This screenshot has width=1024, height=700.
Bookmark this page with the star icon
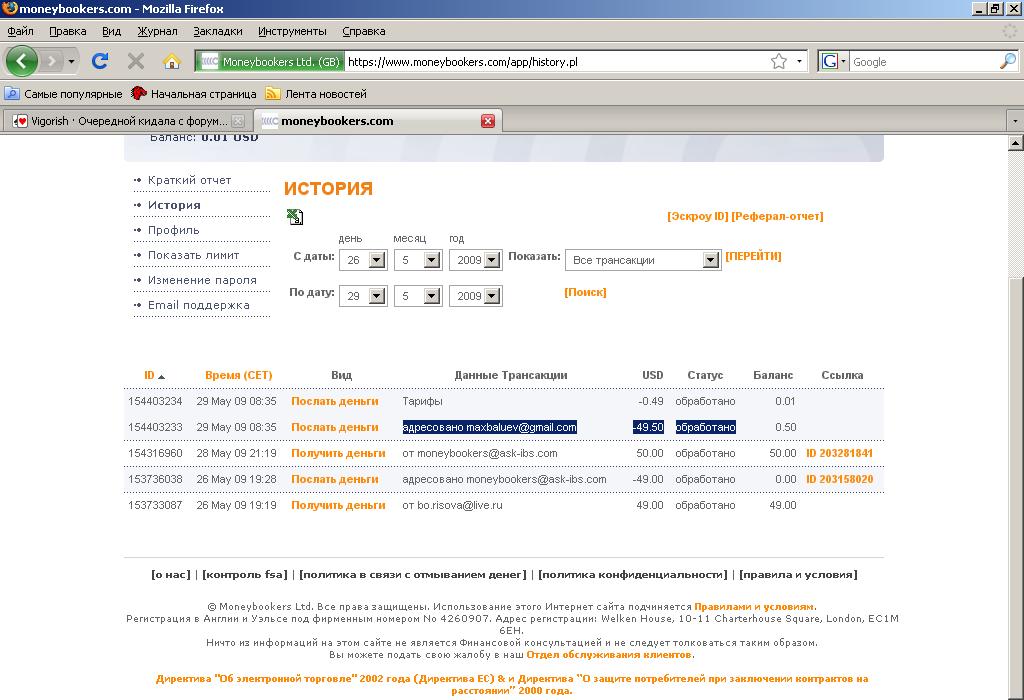(x=779, y=62)
